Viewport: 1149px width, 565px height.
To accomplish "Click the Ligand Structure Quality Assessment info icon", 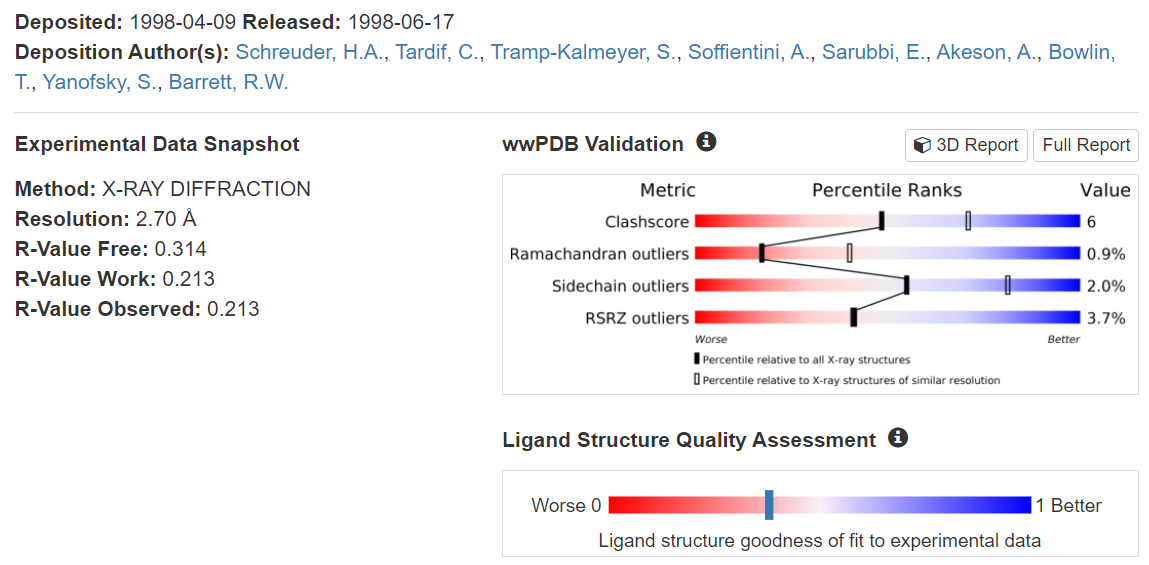I will (898, 438).
